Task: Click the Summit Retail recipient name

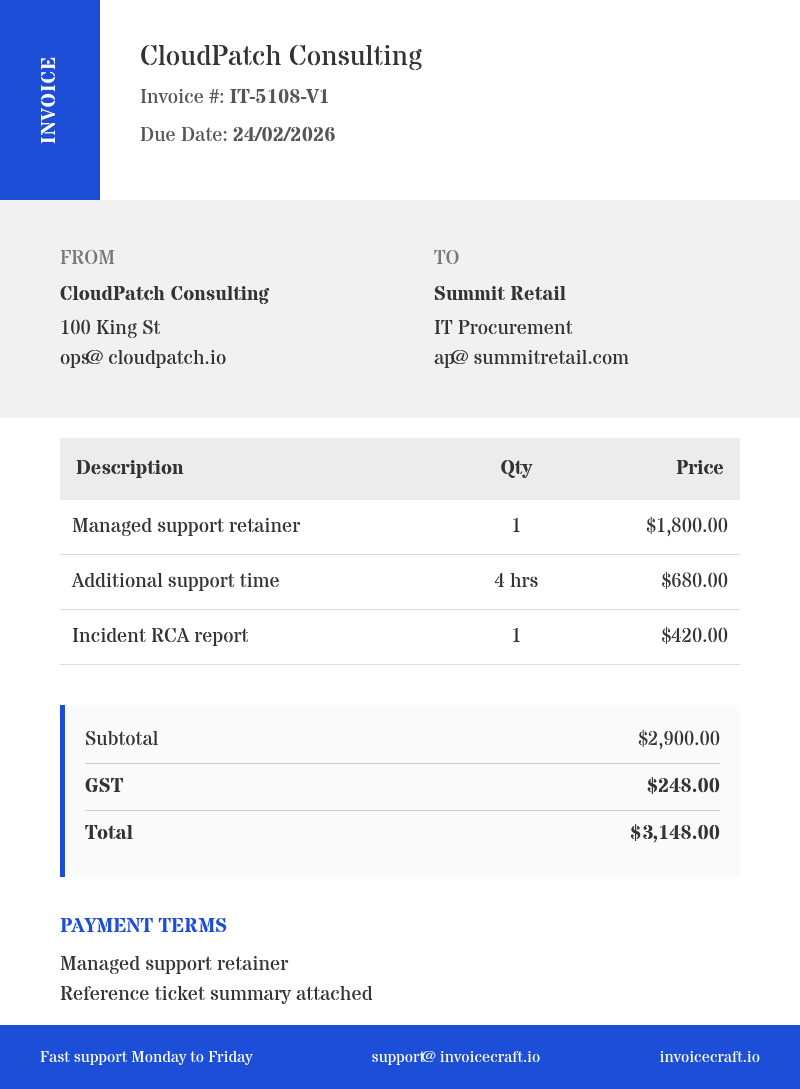Action: coord(500,294)
